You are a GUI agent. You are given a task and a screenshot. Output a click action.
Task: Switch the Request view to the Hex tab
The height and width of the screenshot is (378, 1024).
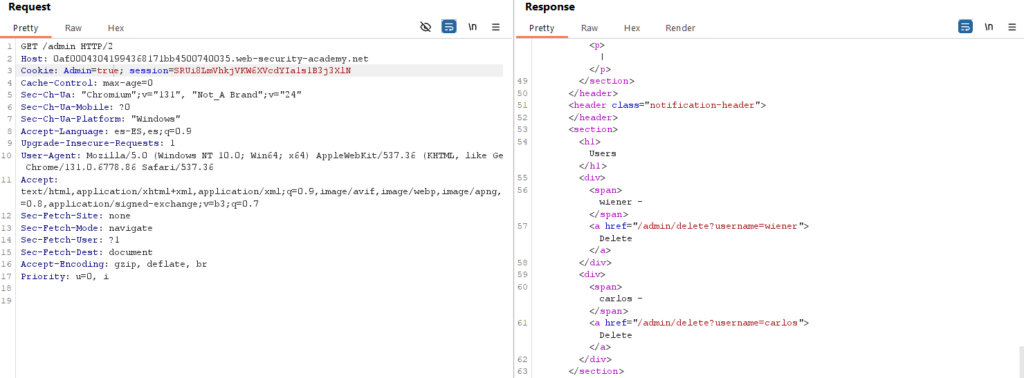coord(116,28)
